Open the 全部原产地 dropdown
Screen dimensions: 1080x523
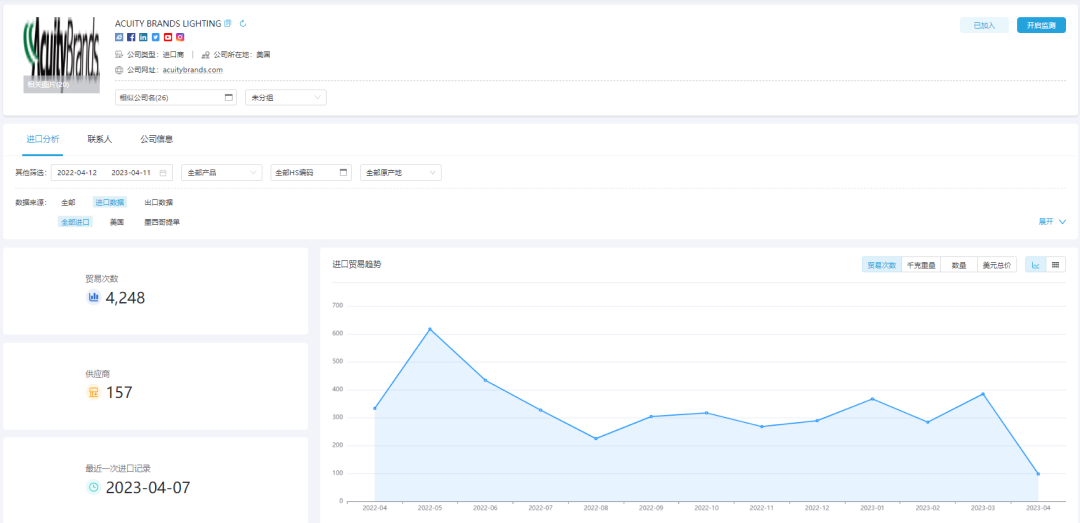click(x=400, y=173)
